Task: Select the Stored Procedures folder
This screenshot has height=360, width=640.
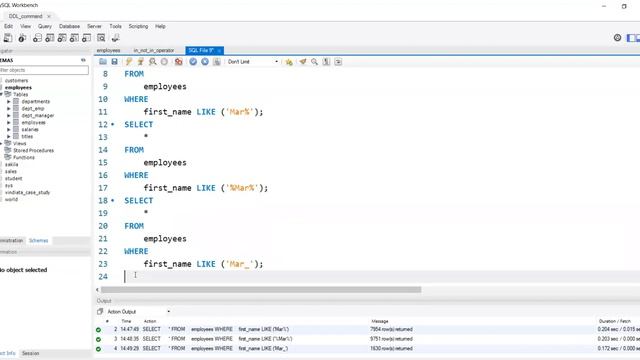Action: 33,150
